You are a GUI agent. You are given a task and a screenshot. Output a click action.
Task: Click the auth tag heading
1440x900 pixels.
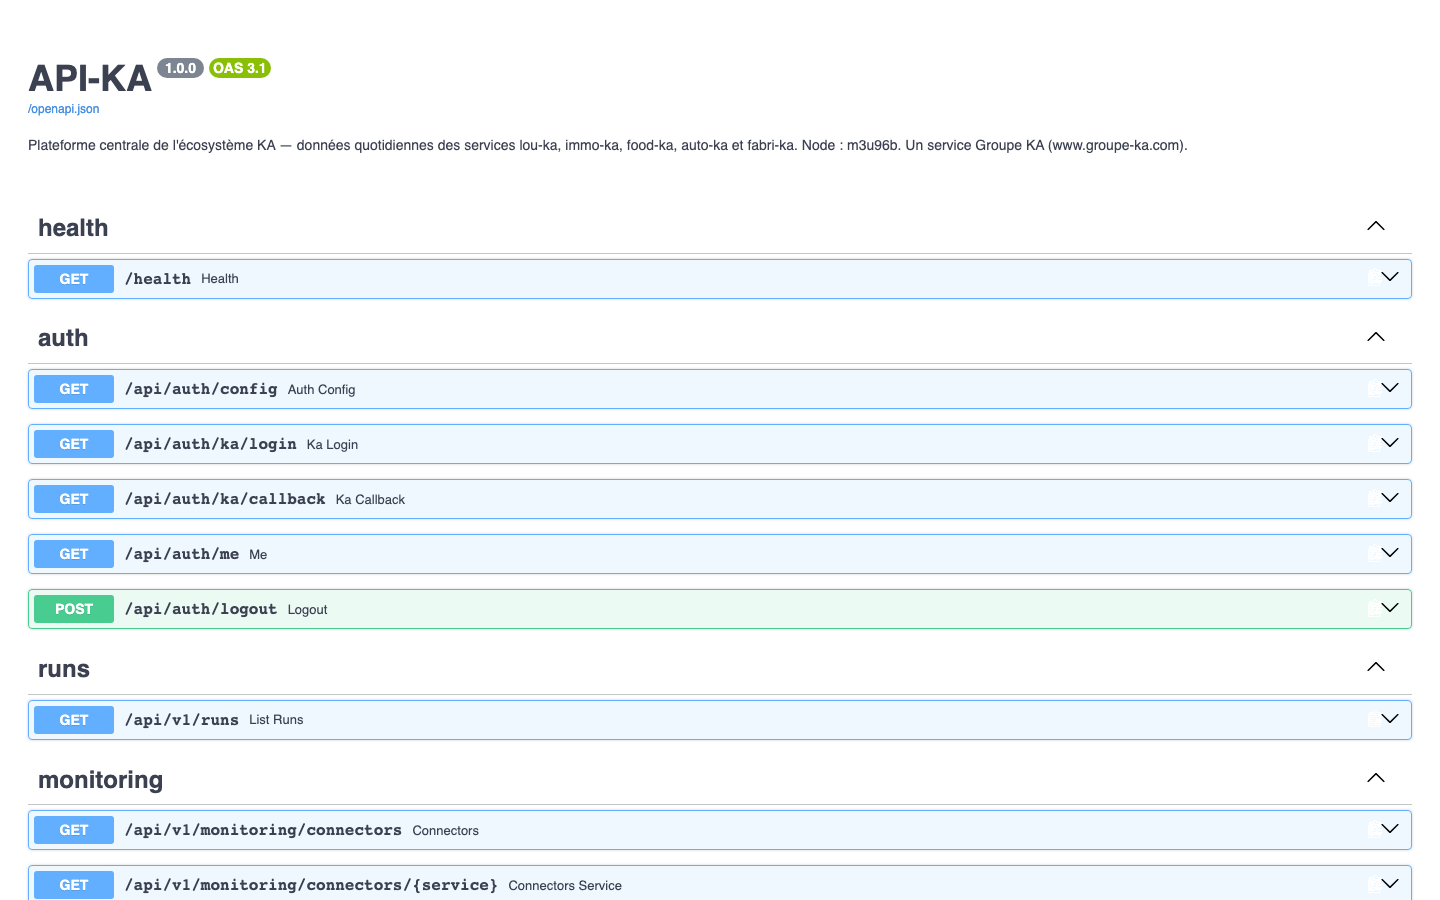tap(63, 338)
